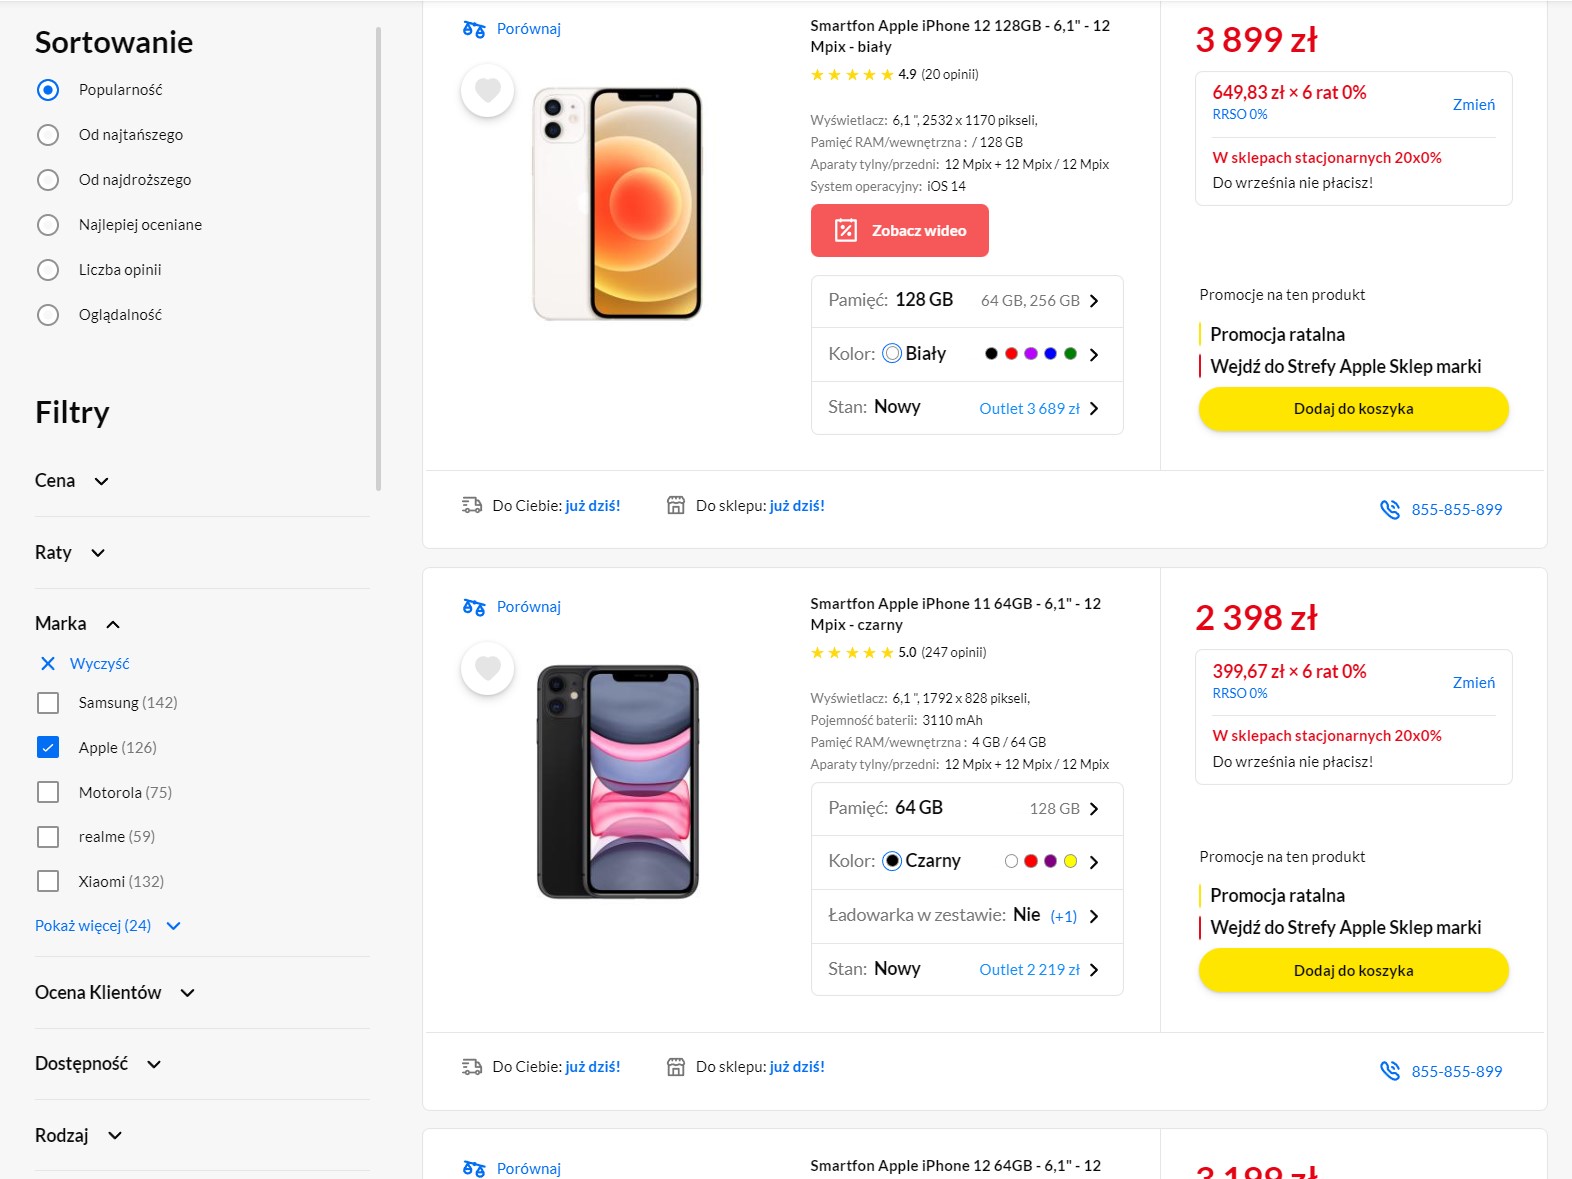Open the black iPhone 11 product image
Image resolution: width=1572 pixels, height=1179 pixels.
618,782
